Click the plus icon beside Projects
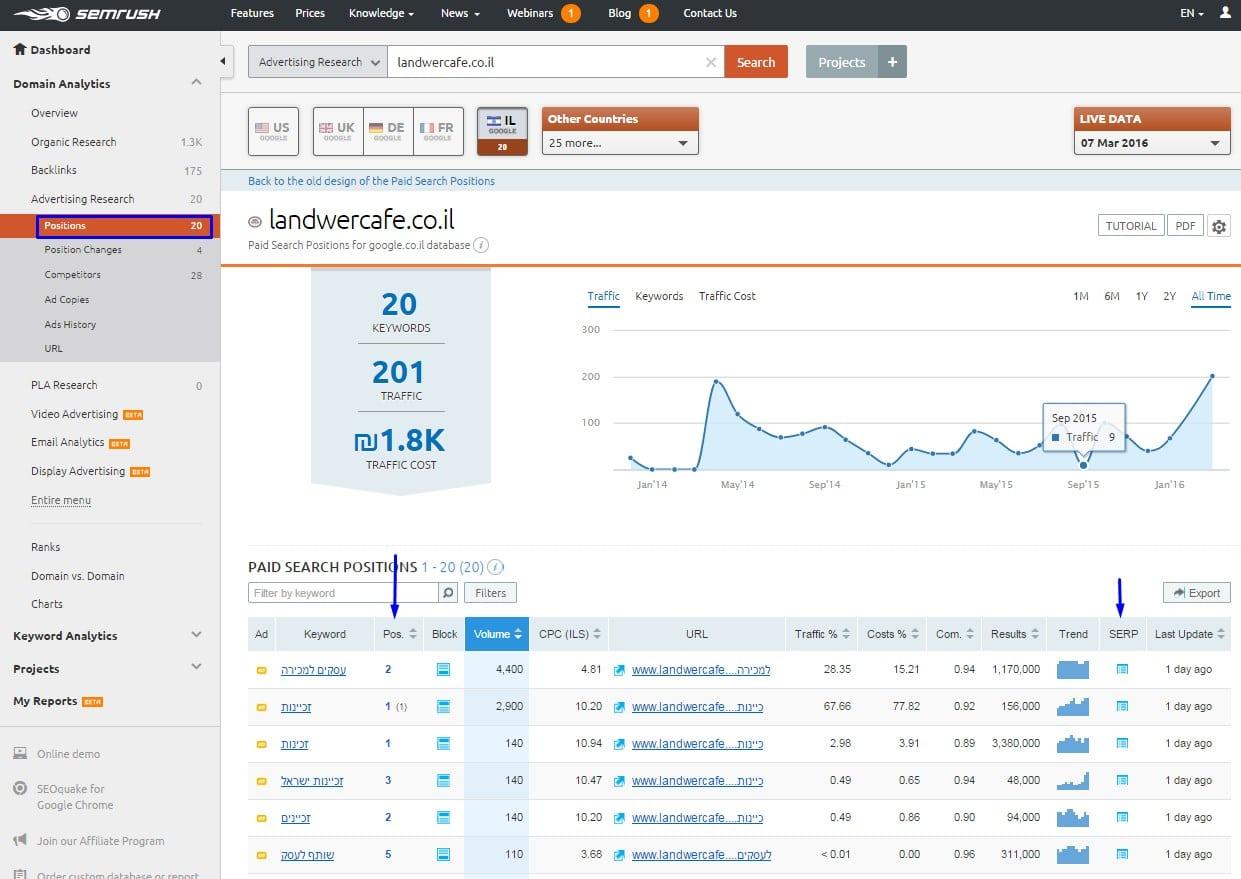Viewport: 1241px width, 879px height. coord(892,62)
